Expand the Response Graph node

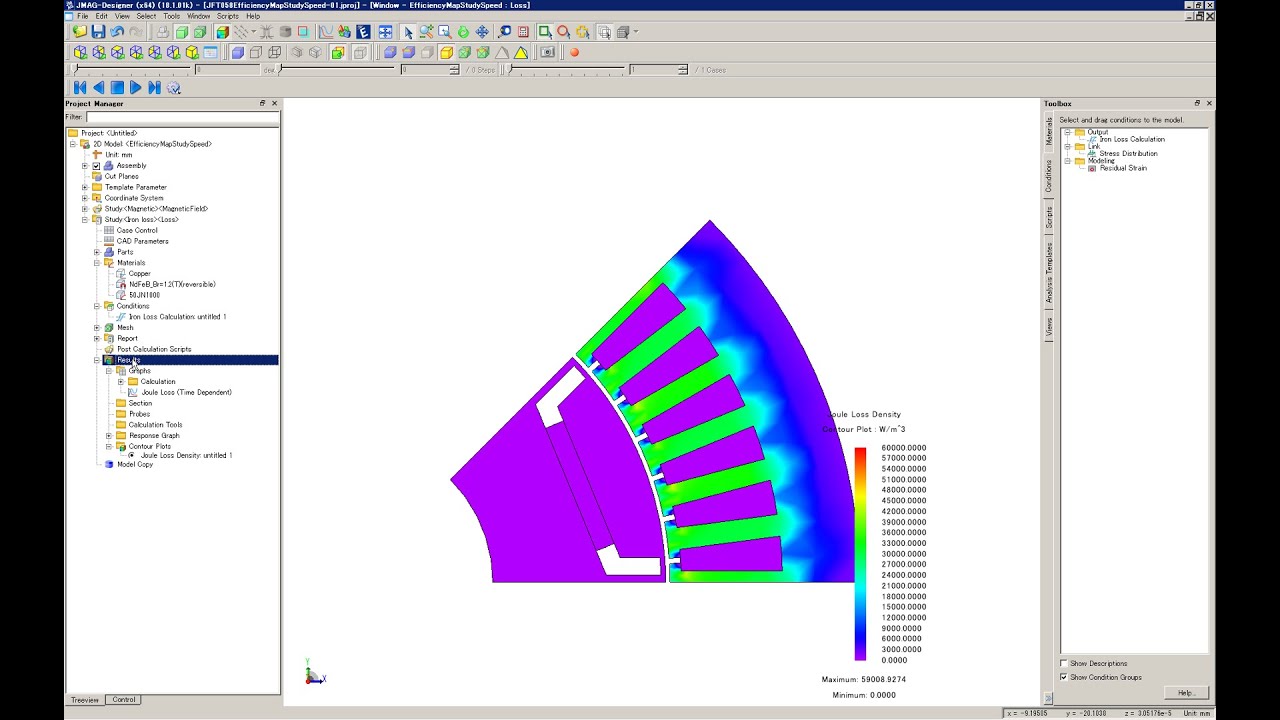coord(109,435)
